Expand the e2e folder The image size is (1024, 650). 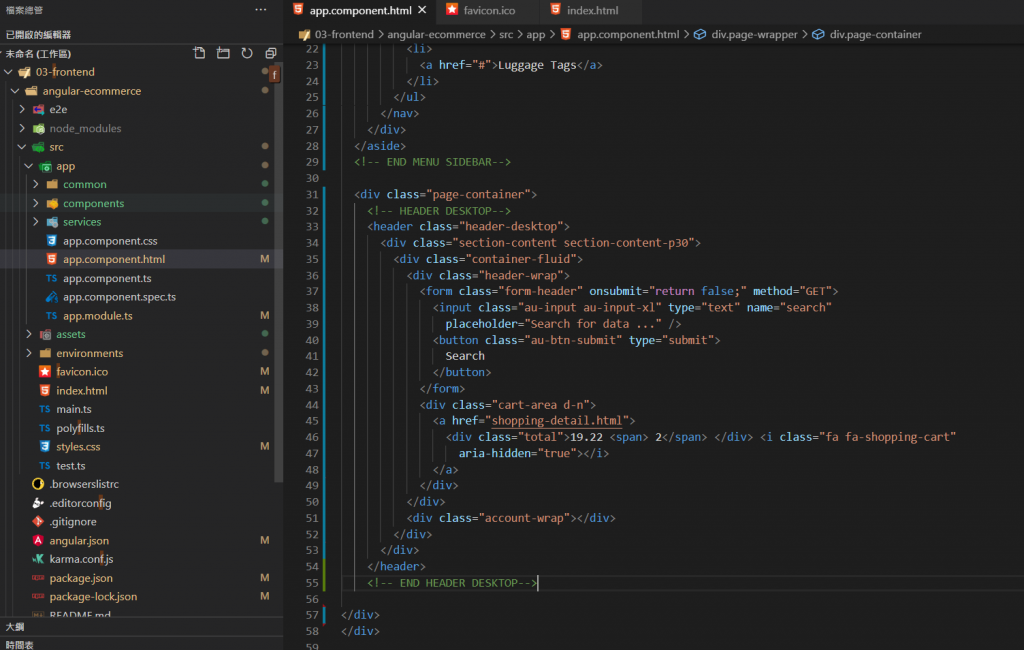(x=22, y=109)
